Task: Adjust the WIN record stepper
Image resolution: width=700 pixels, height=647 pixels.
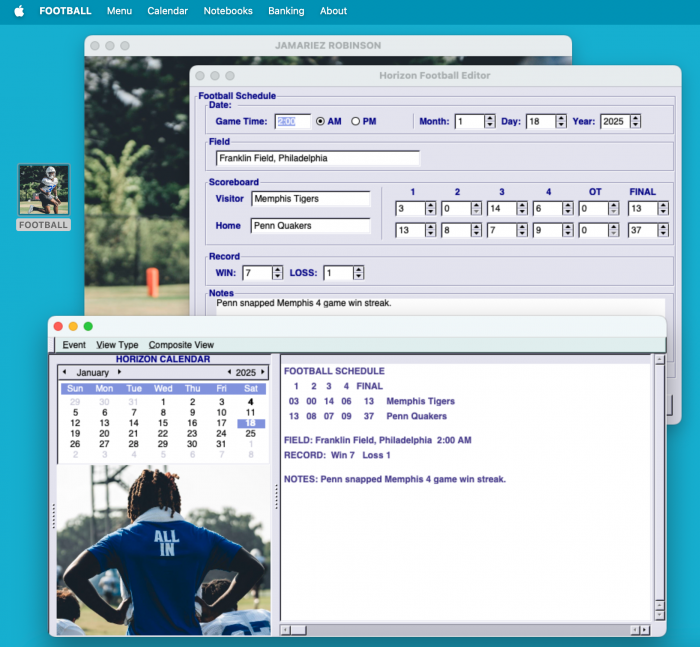Action: pyautogui.click(x=277, y=273)
